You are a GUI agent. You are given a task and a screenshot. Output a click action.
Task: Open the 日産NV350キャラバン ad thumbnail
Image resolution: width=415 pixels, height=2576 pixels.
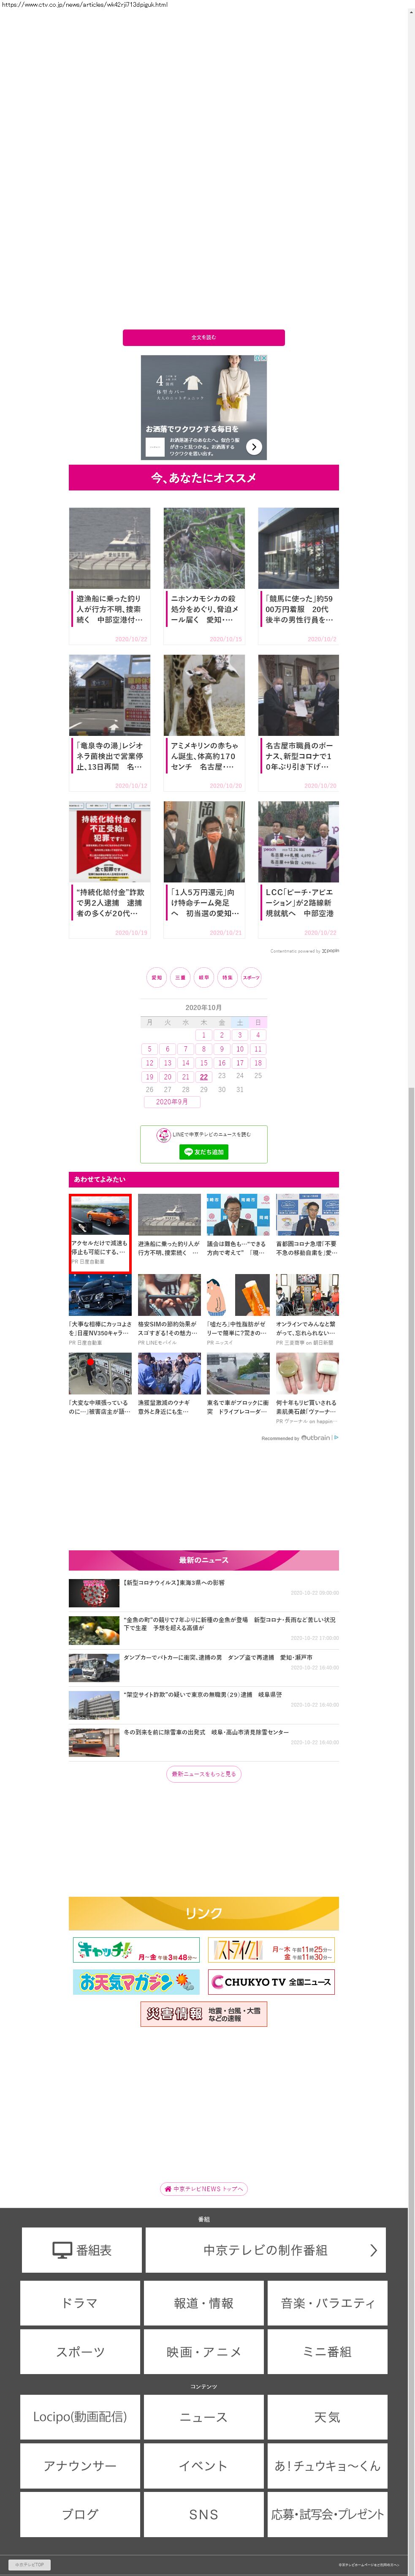pos(100,1295)
